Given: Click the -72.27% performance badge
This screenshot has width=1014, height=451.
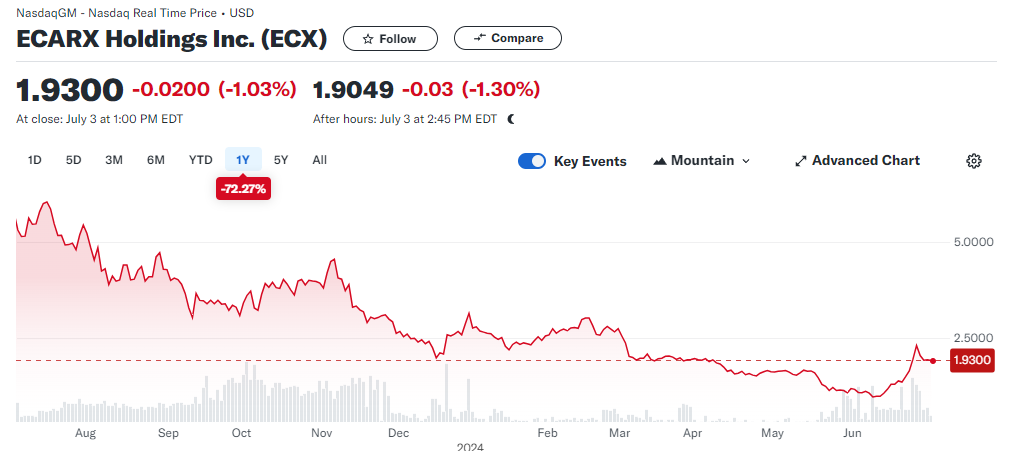Looking at the screenshot, I should click(x=243, y=190).
